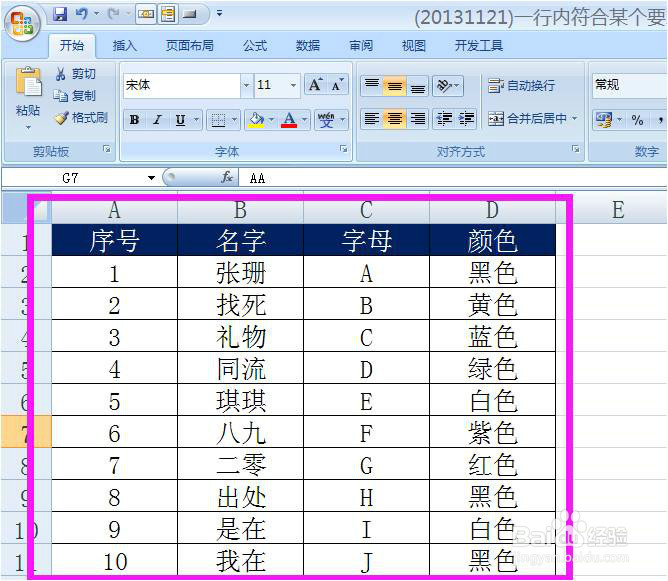Open the font name dropdown
Image resolution: width=668 pixels, height=581 pixels.
(246, 85)
